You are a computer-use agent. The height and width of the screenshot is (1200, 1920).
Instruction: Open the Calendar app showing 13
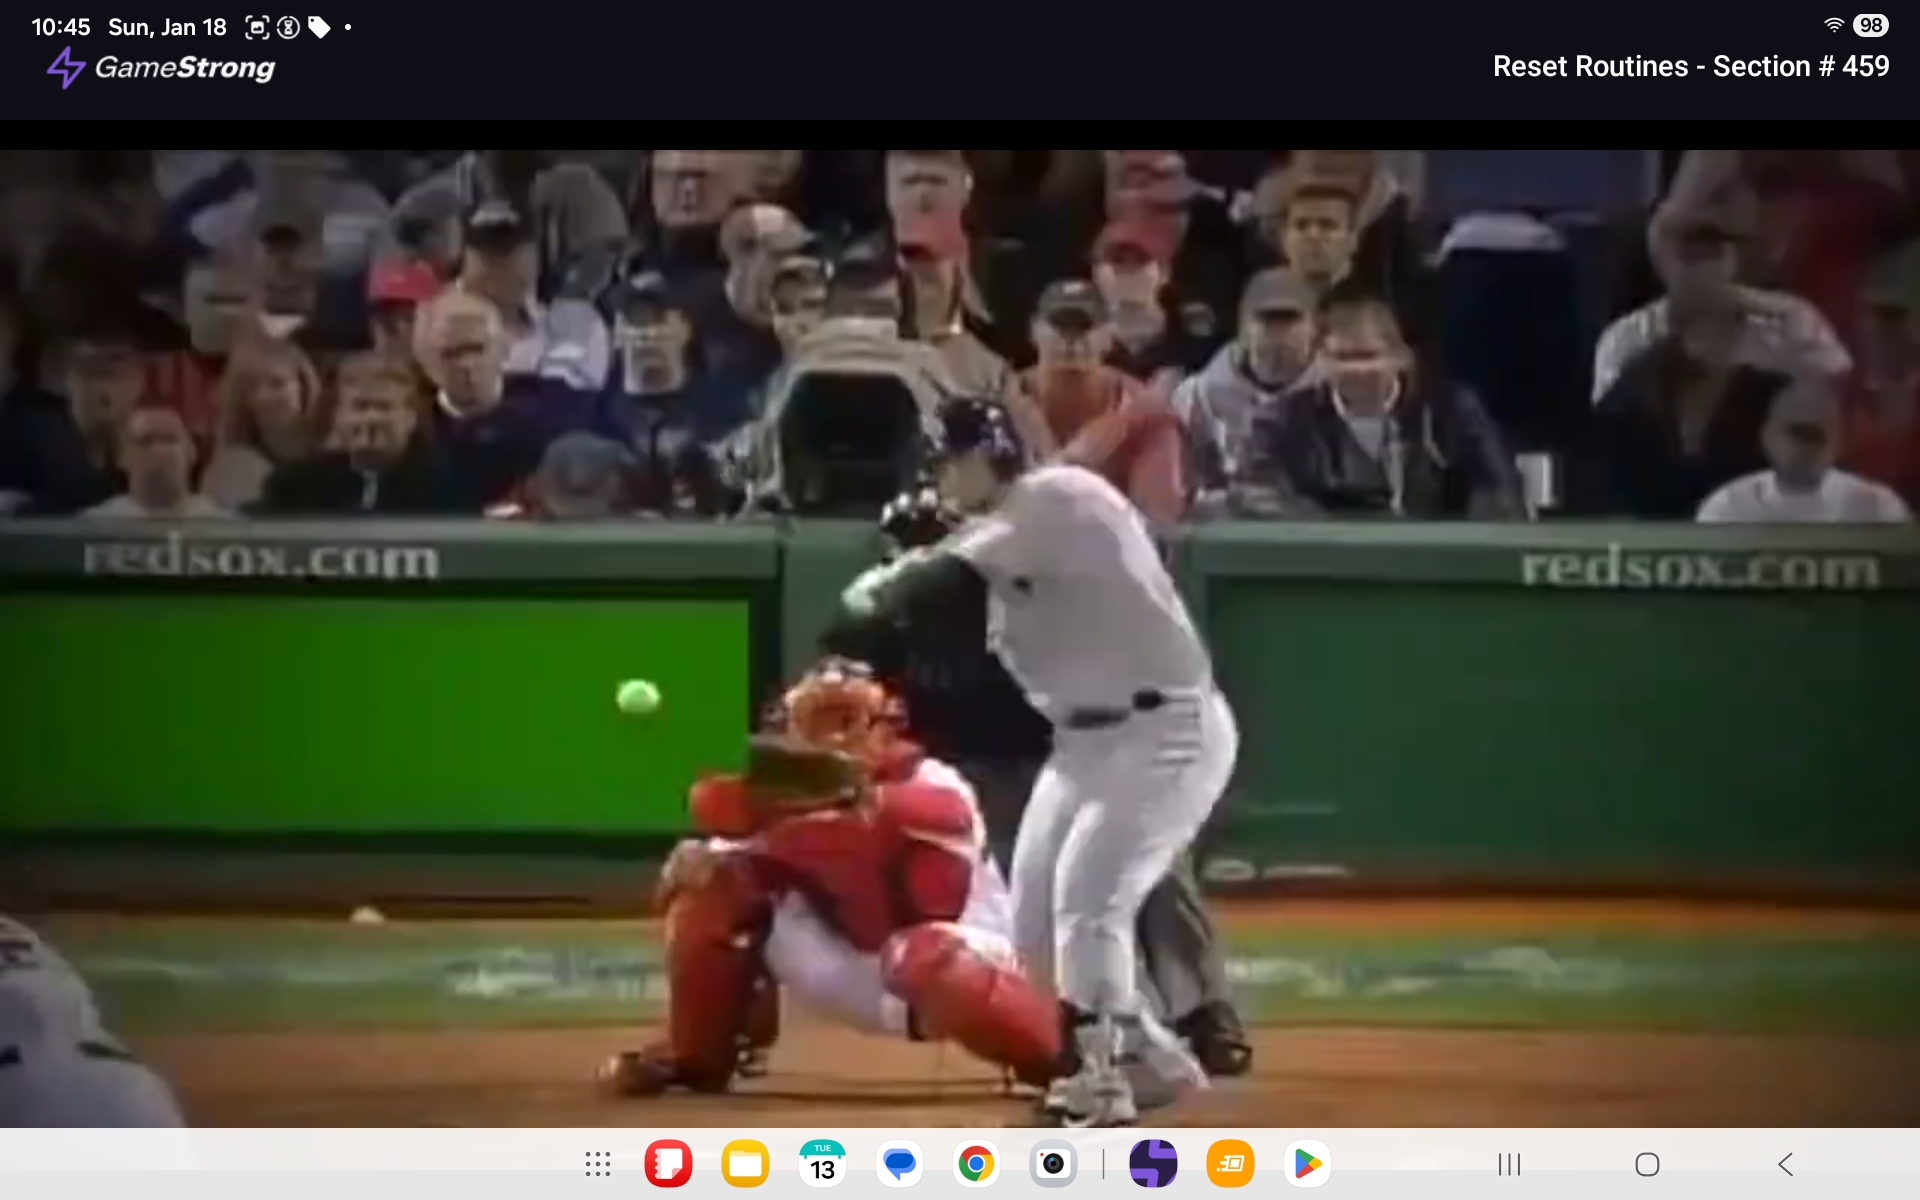pyautogui.click(x=823, y=1164)
